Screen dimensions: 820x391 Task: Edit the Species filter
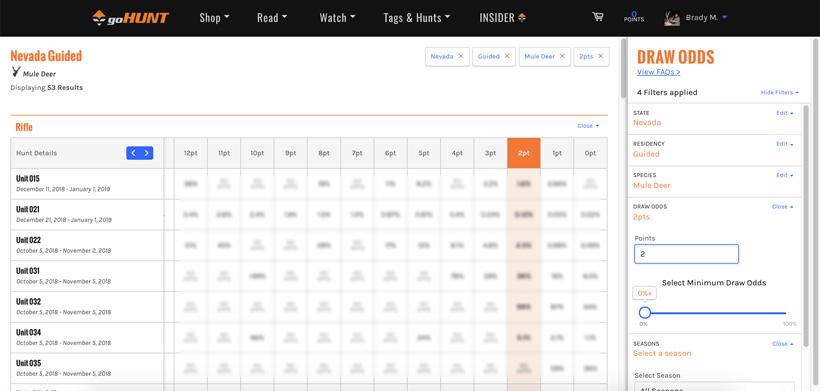(x=784, y=176)
